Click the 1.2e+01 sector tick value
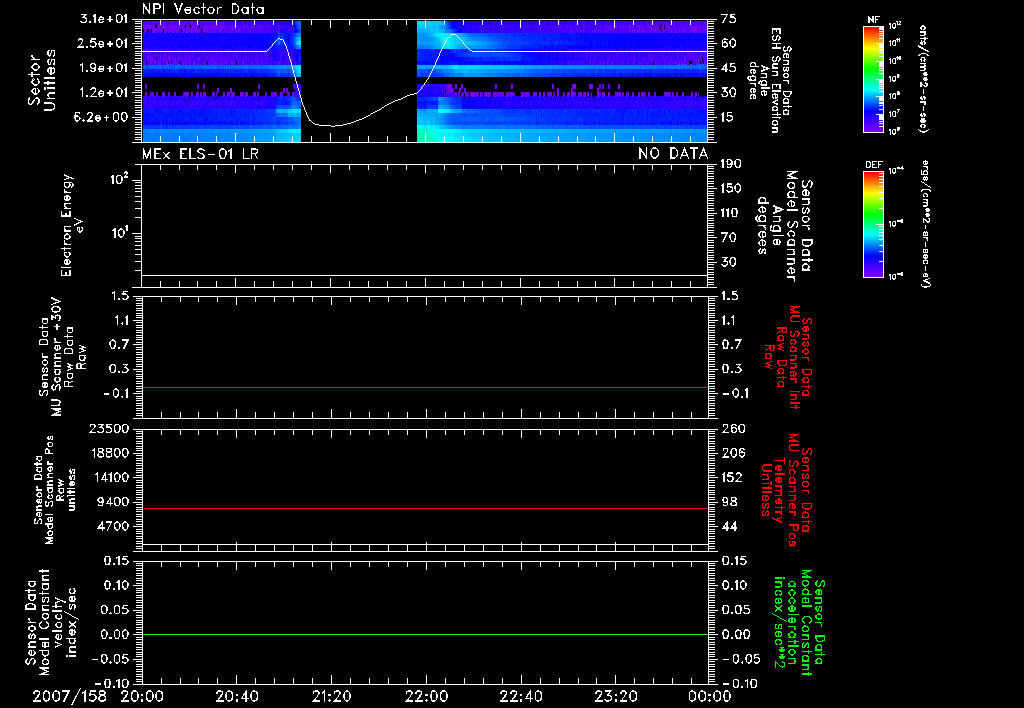Image resolution: width=1024 pixels, height=708 pixels. 103,93
